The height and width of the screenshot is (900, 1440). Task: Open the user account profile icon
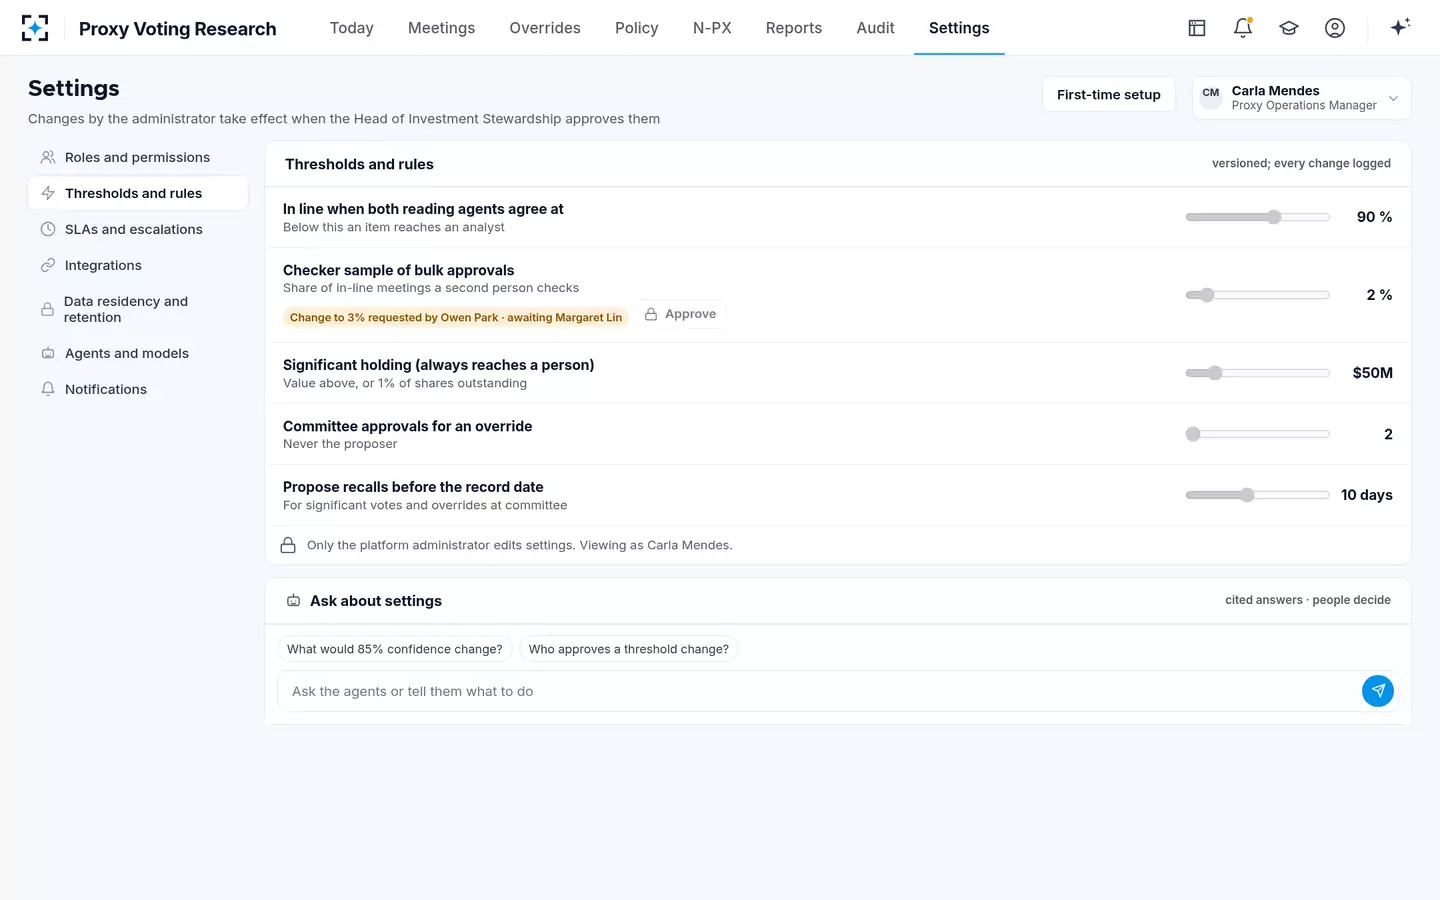(1335, 28)
